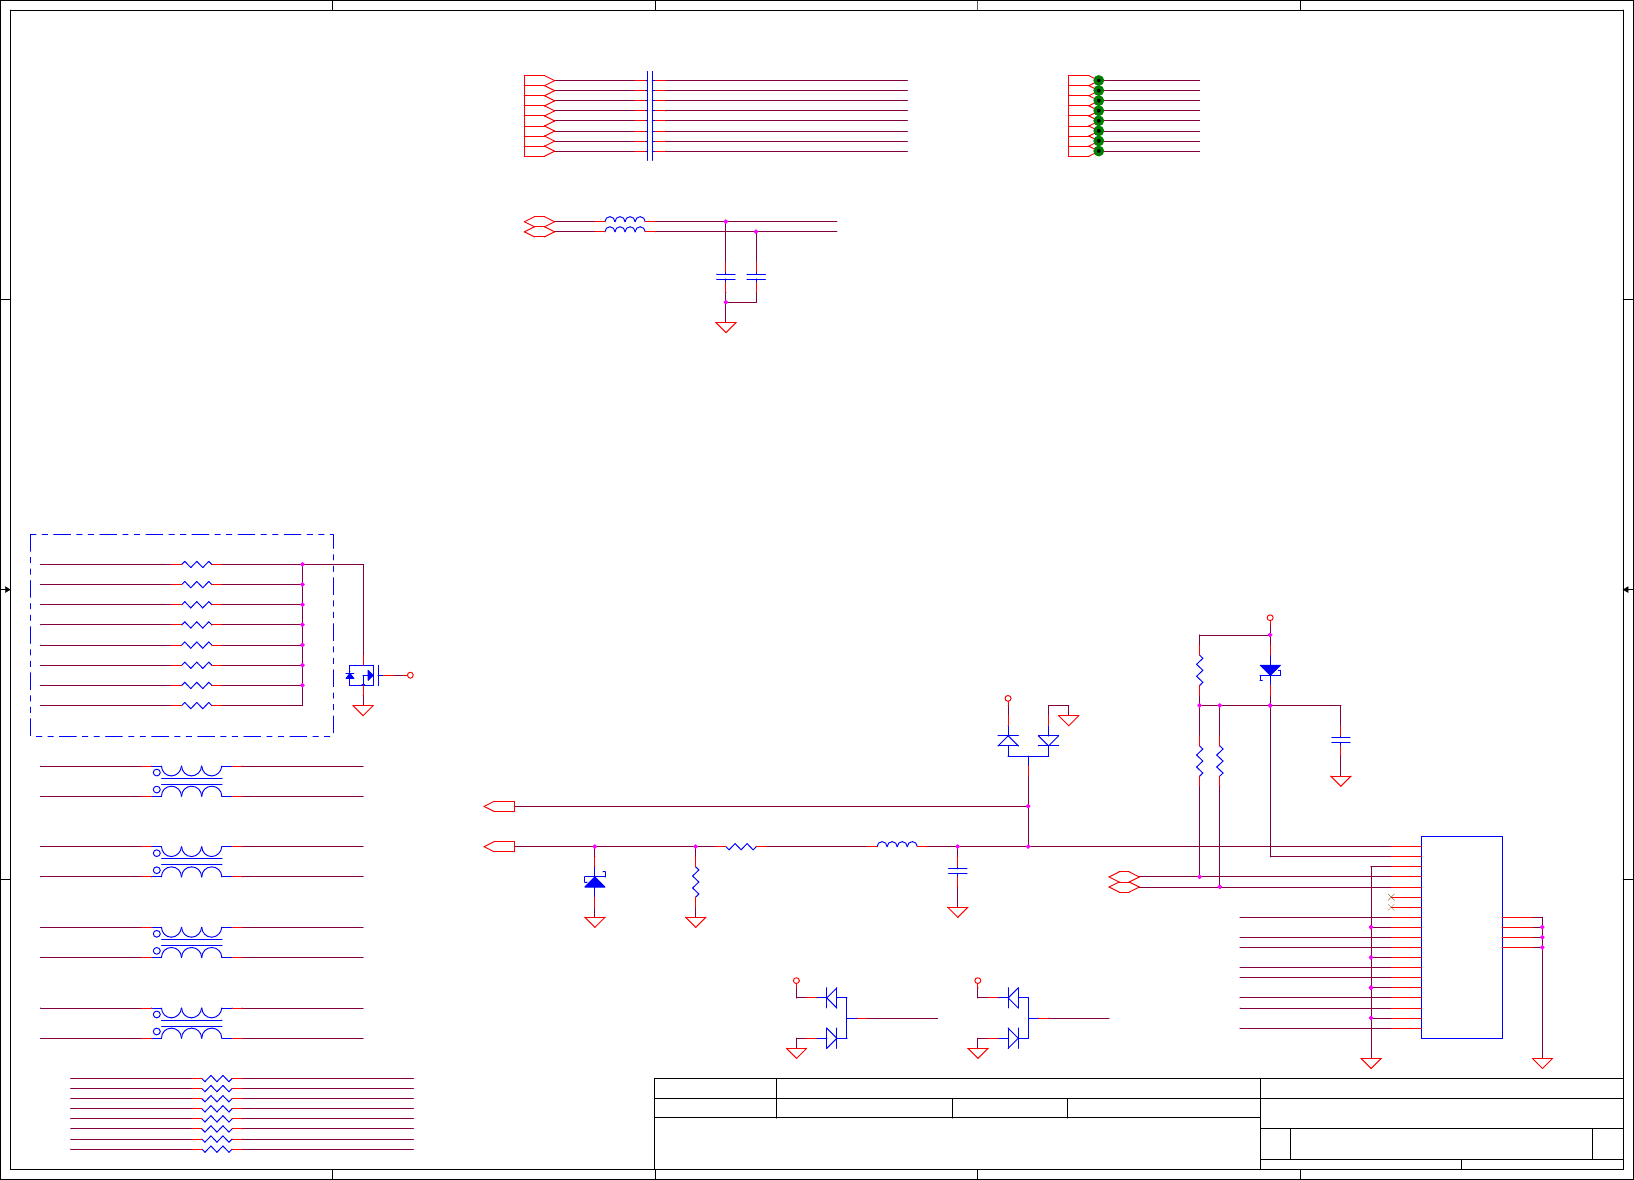The image size is (1634, 1180).
Task: Select the blue double-bar symbol crossing the eight bus lines
Action: coord(650,115)
